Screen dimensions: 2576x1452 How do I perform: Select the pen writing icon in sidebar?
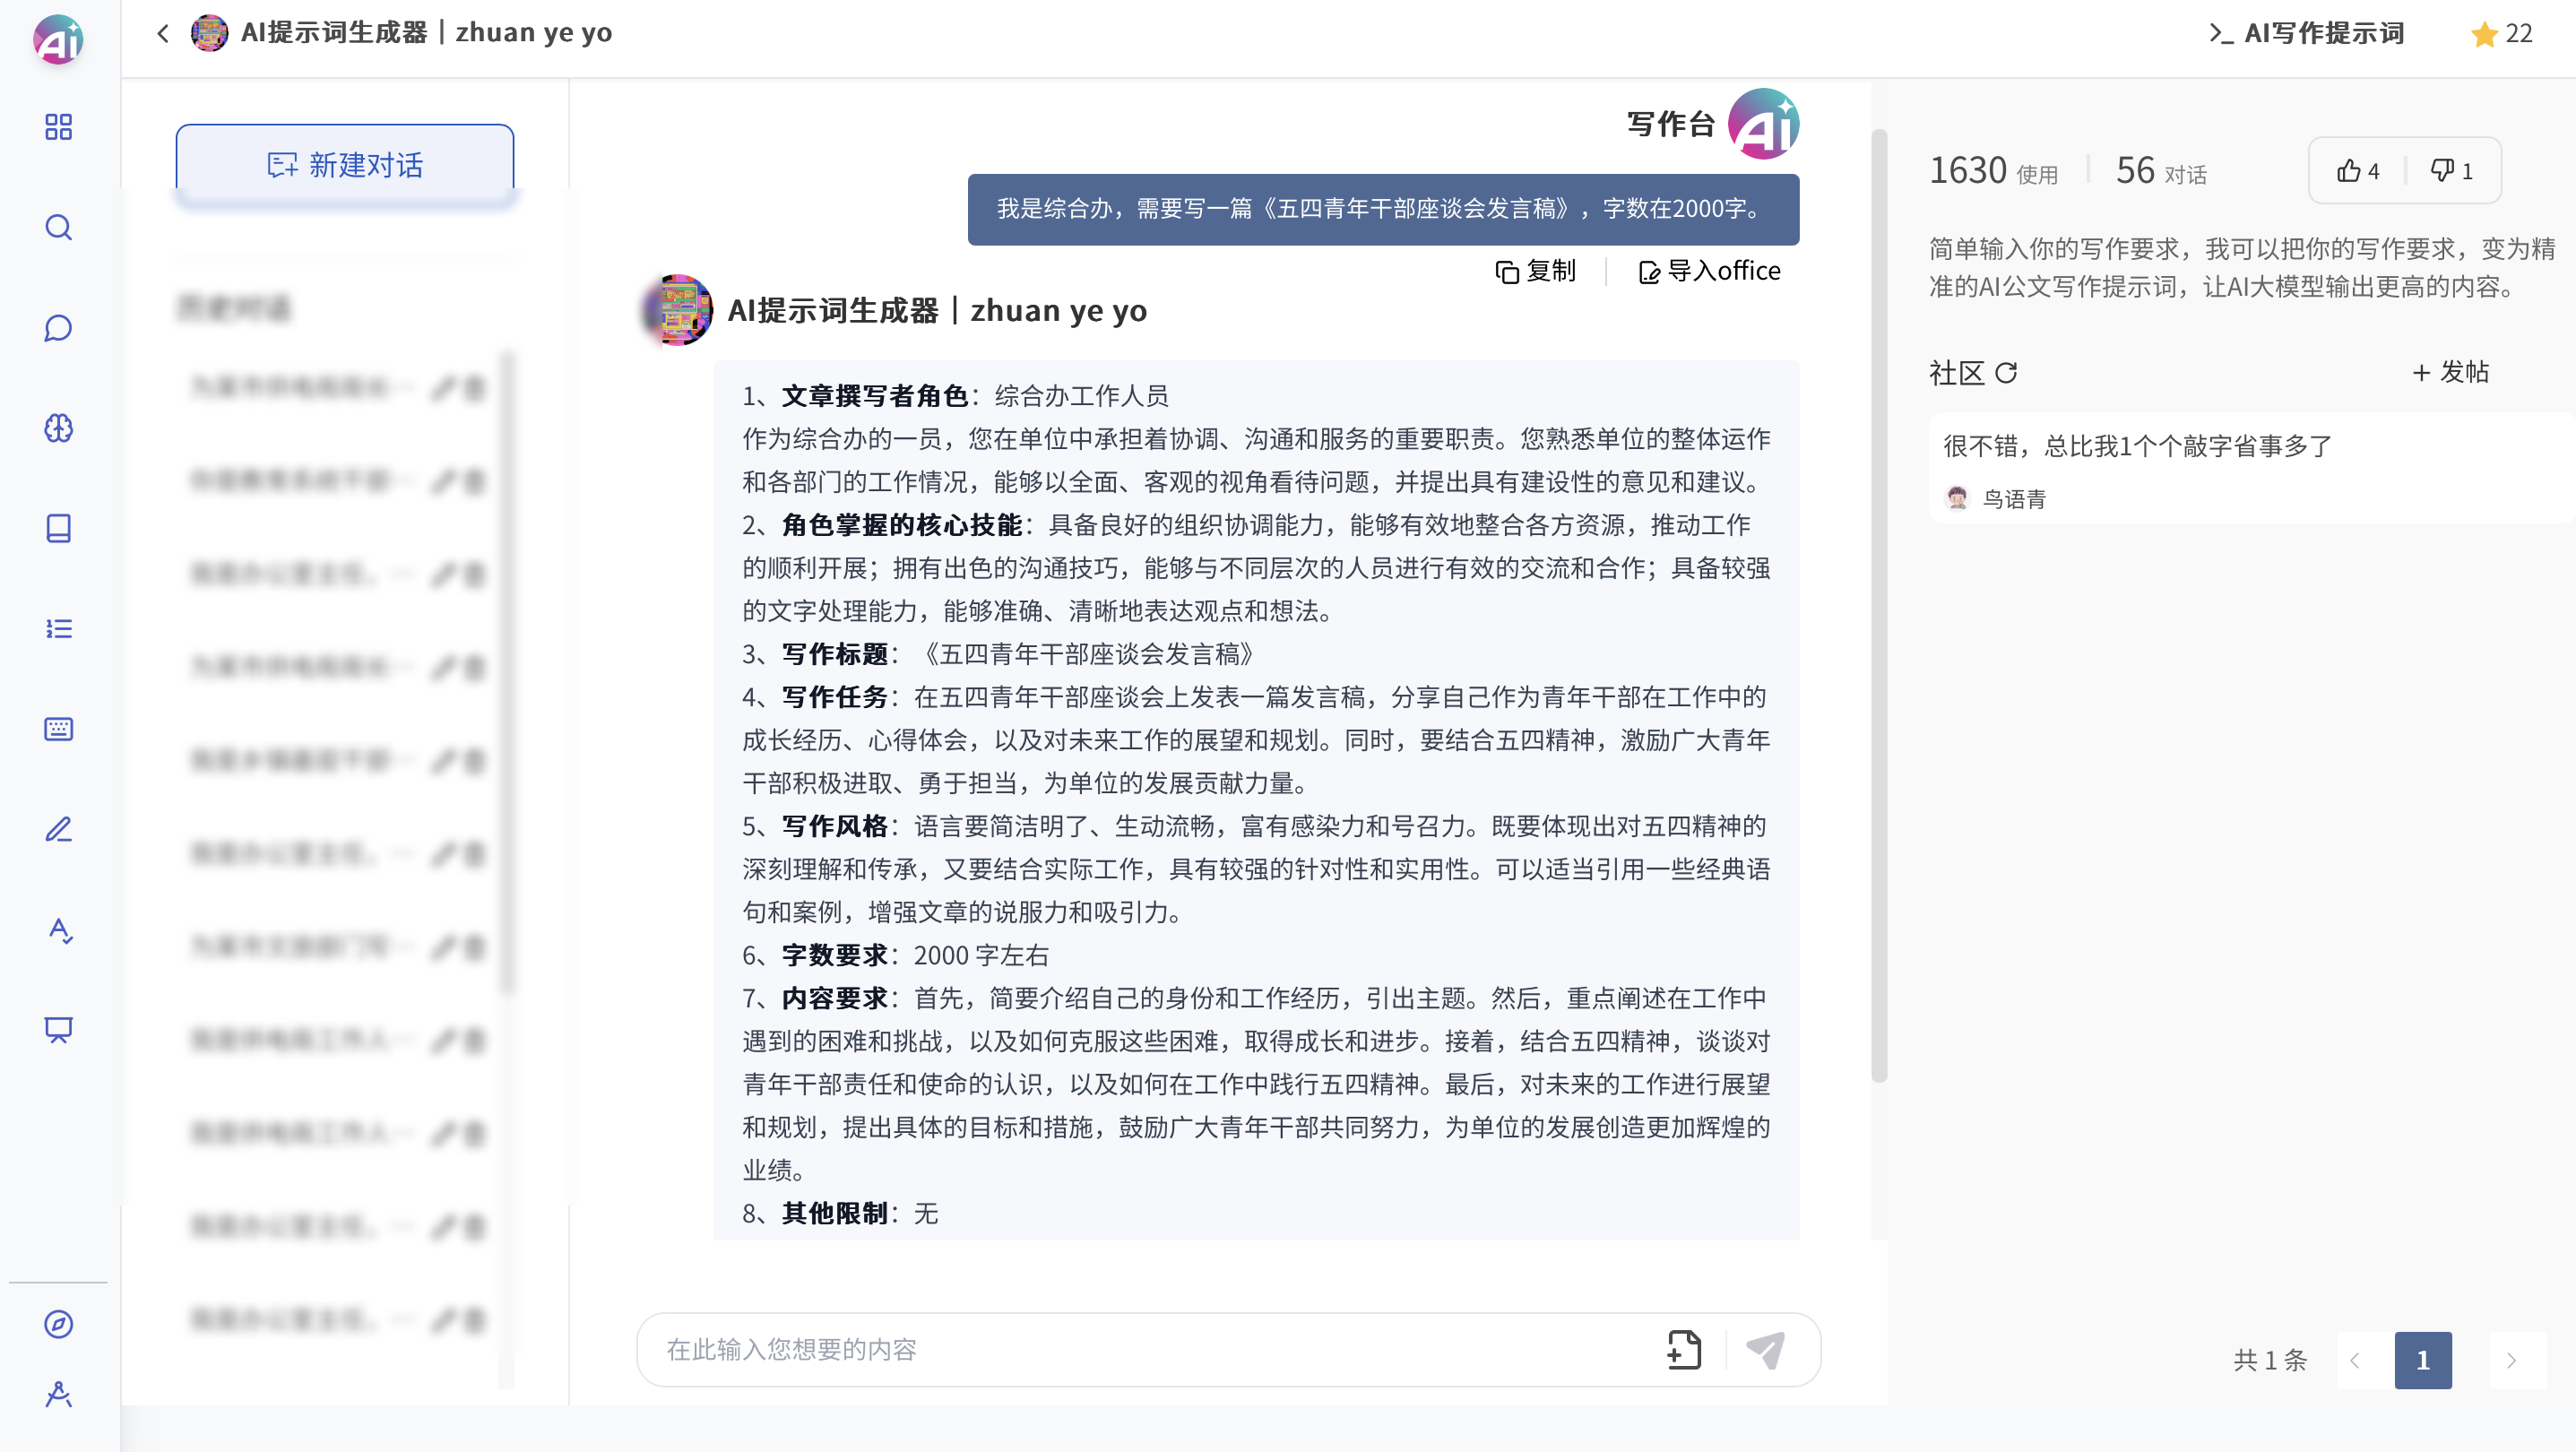(58, 829)
